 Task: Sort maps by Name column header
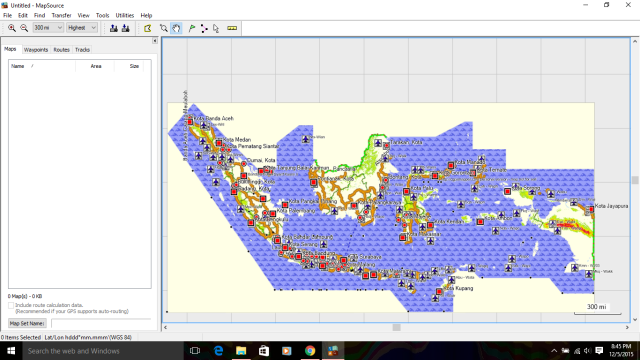coord(42,66)
